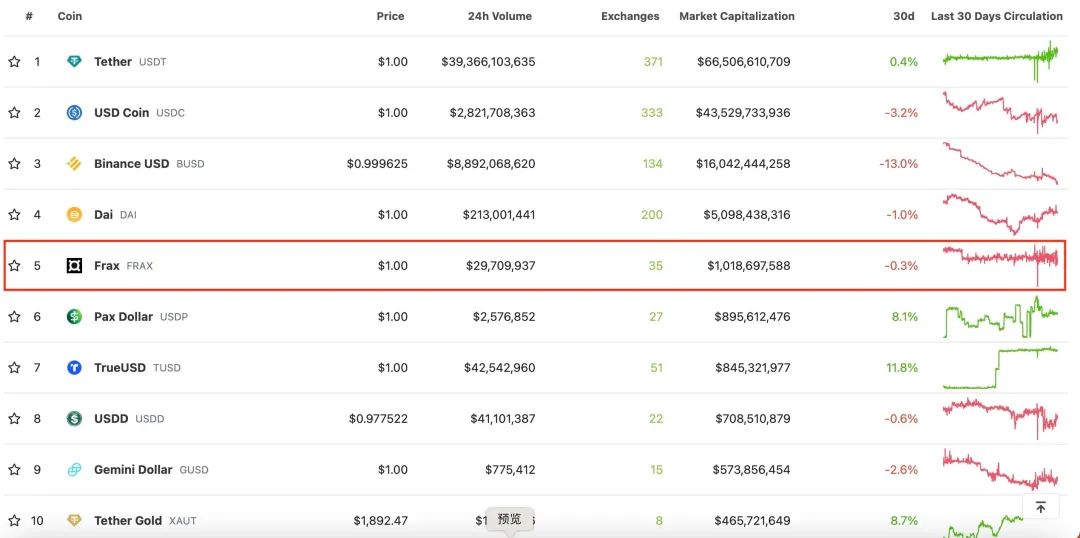Screen dimensions: 1080x538
Task: Sort by the # rank column header
Action: (29, 16)
